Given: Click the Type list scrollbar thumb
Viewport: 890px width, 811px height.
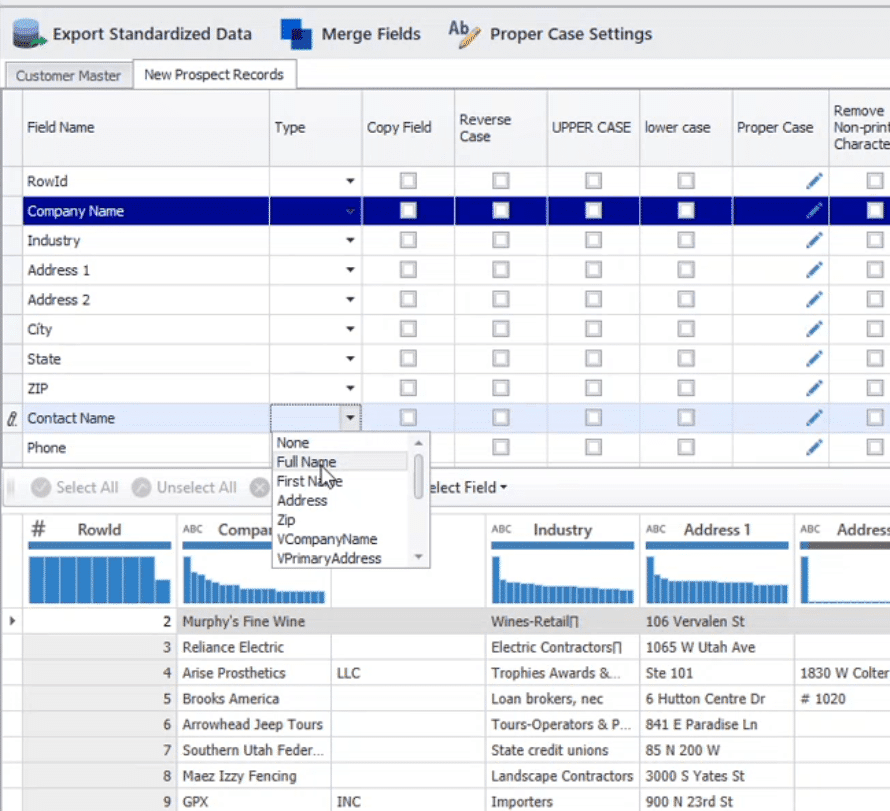Looking at the screenshot, I should coord(418,476).
